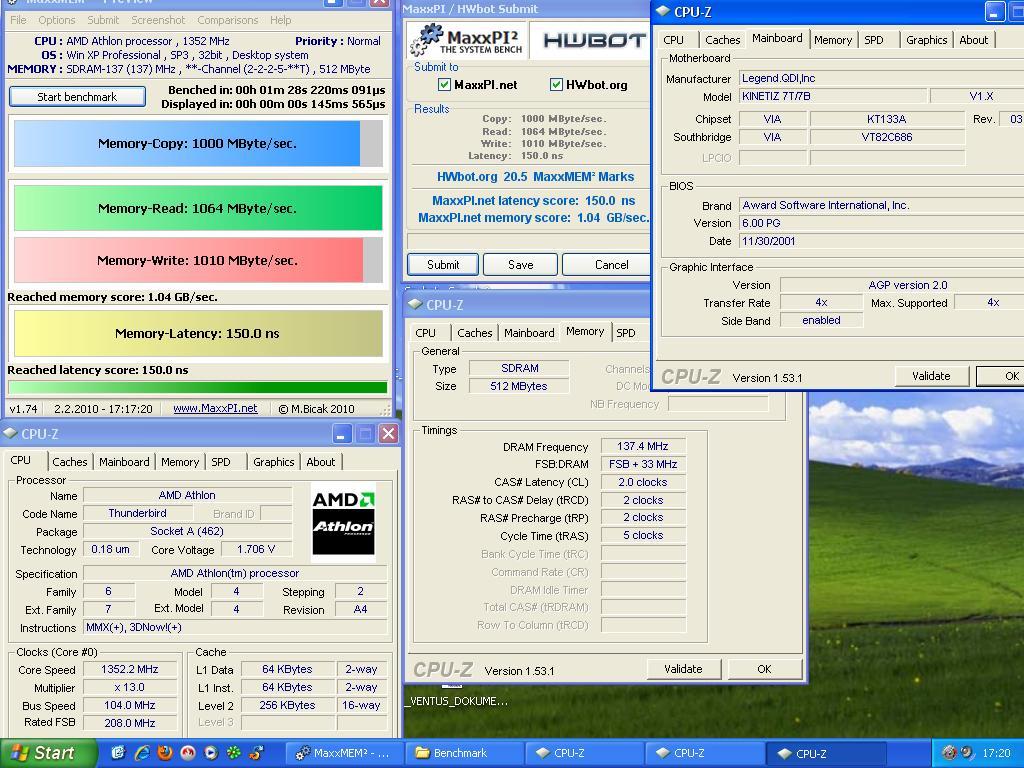Switch to Benchmark folder taskbar button
The height and width of the screenshot is (768, 1024).
(x=464, y=753)
